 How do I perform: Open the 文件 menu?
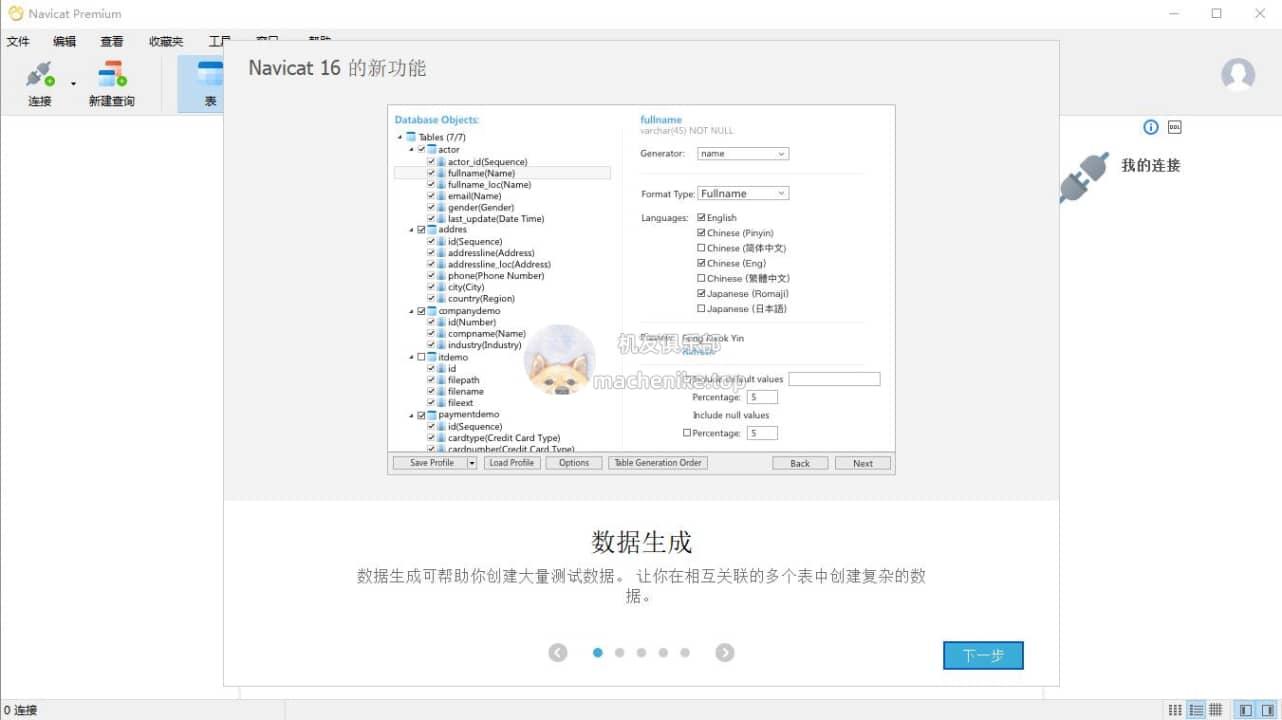19,41
